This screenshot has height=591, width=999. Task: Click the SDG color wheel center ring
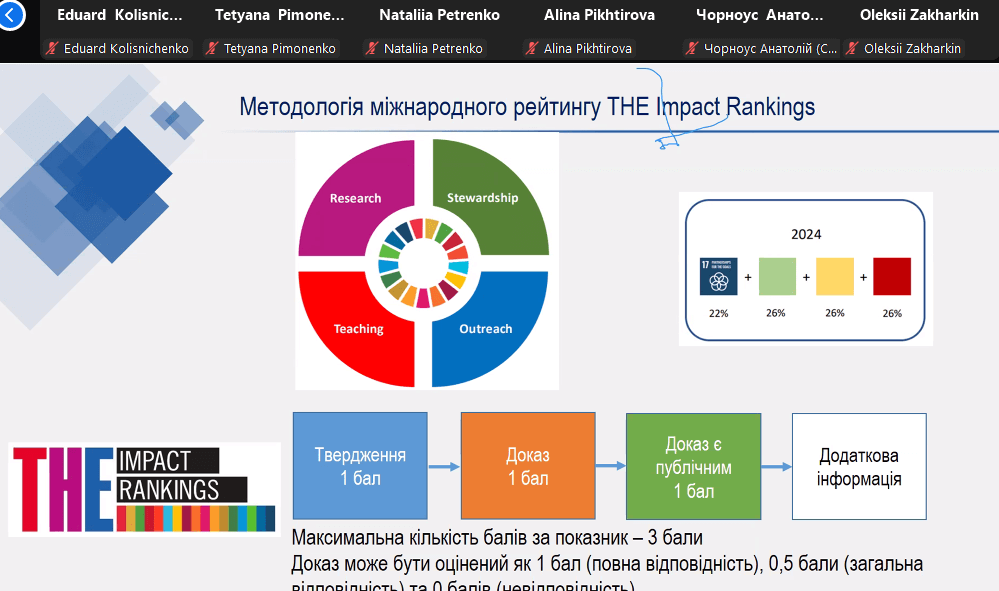(424, 263)
